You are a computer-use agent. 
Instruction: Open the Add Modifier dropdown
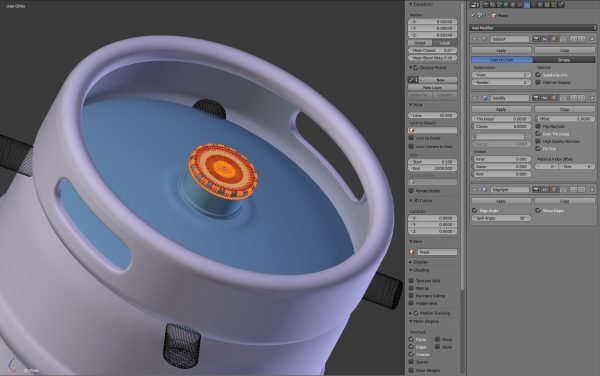[x=533, y=28]
